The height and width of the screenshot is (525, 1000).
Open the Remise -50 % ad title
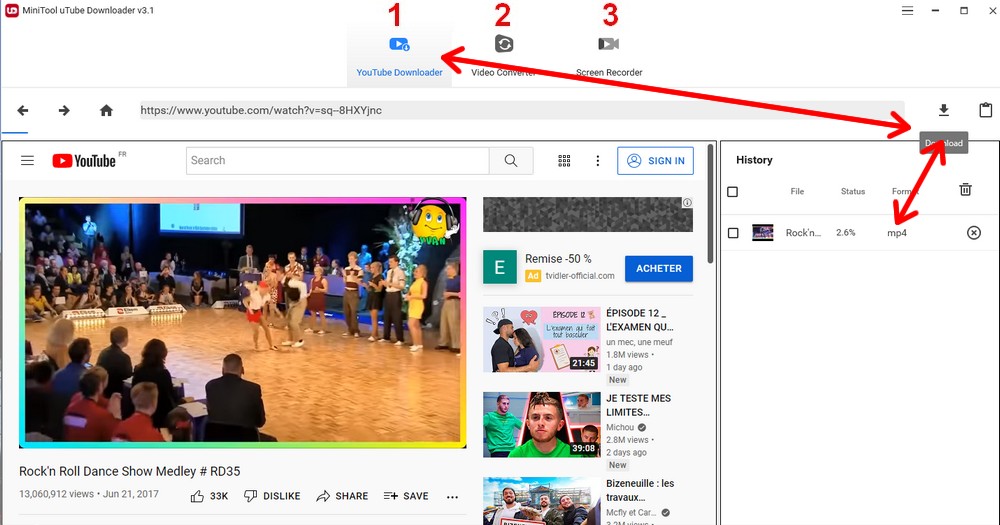click(558, 259)
